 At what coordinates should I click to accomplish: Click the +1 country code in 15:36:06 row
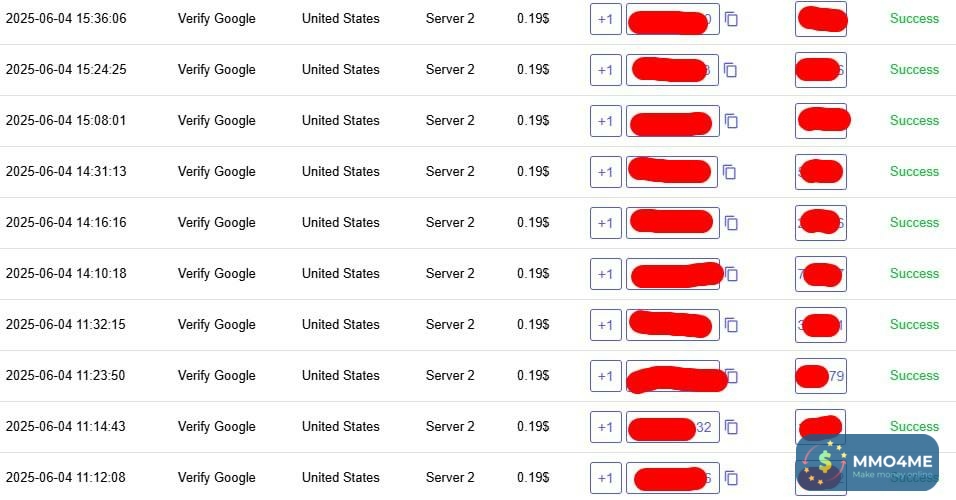tap(605, 19)
